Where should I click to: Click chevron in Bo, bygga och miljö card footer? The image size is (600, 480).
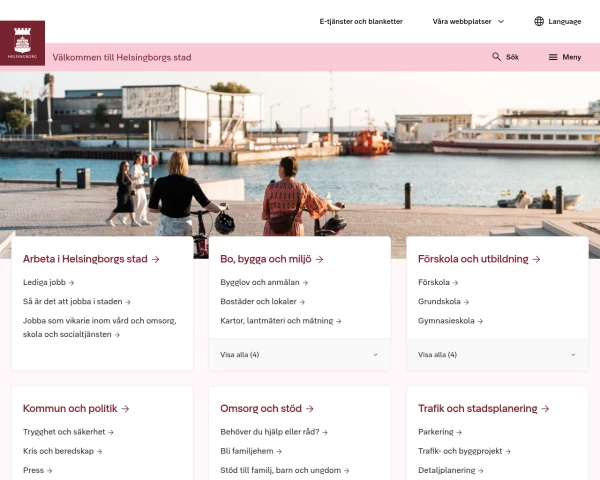click(x=375, y=355)
